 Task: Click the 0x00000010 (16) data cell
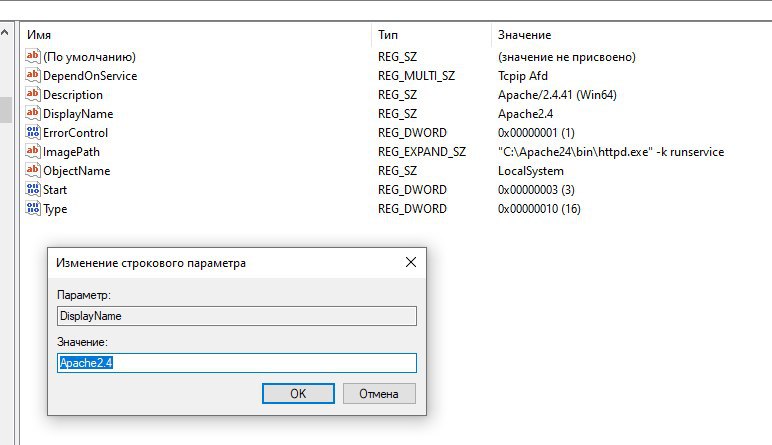coord(539,209)
